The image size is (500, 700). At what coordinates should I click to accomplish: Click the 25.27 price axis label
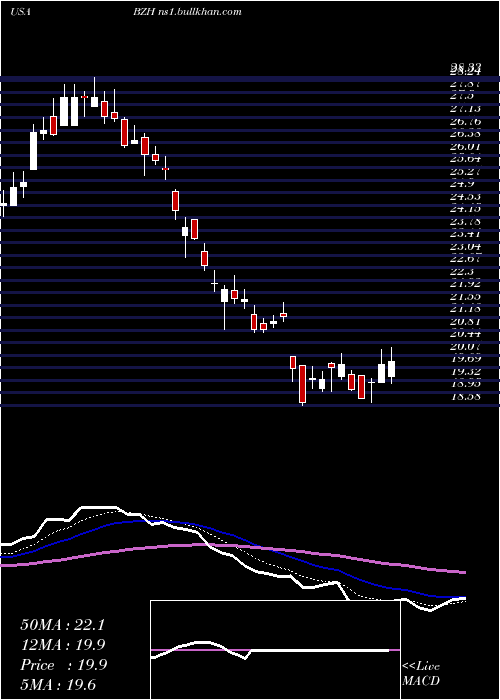(465, 171)
